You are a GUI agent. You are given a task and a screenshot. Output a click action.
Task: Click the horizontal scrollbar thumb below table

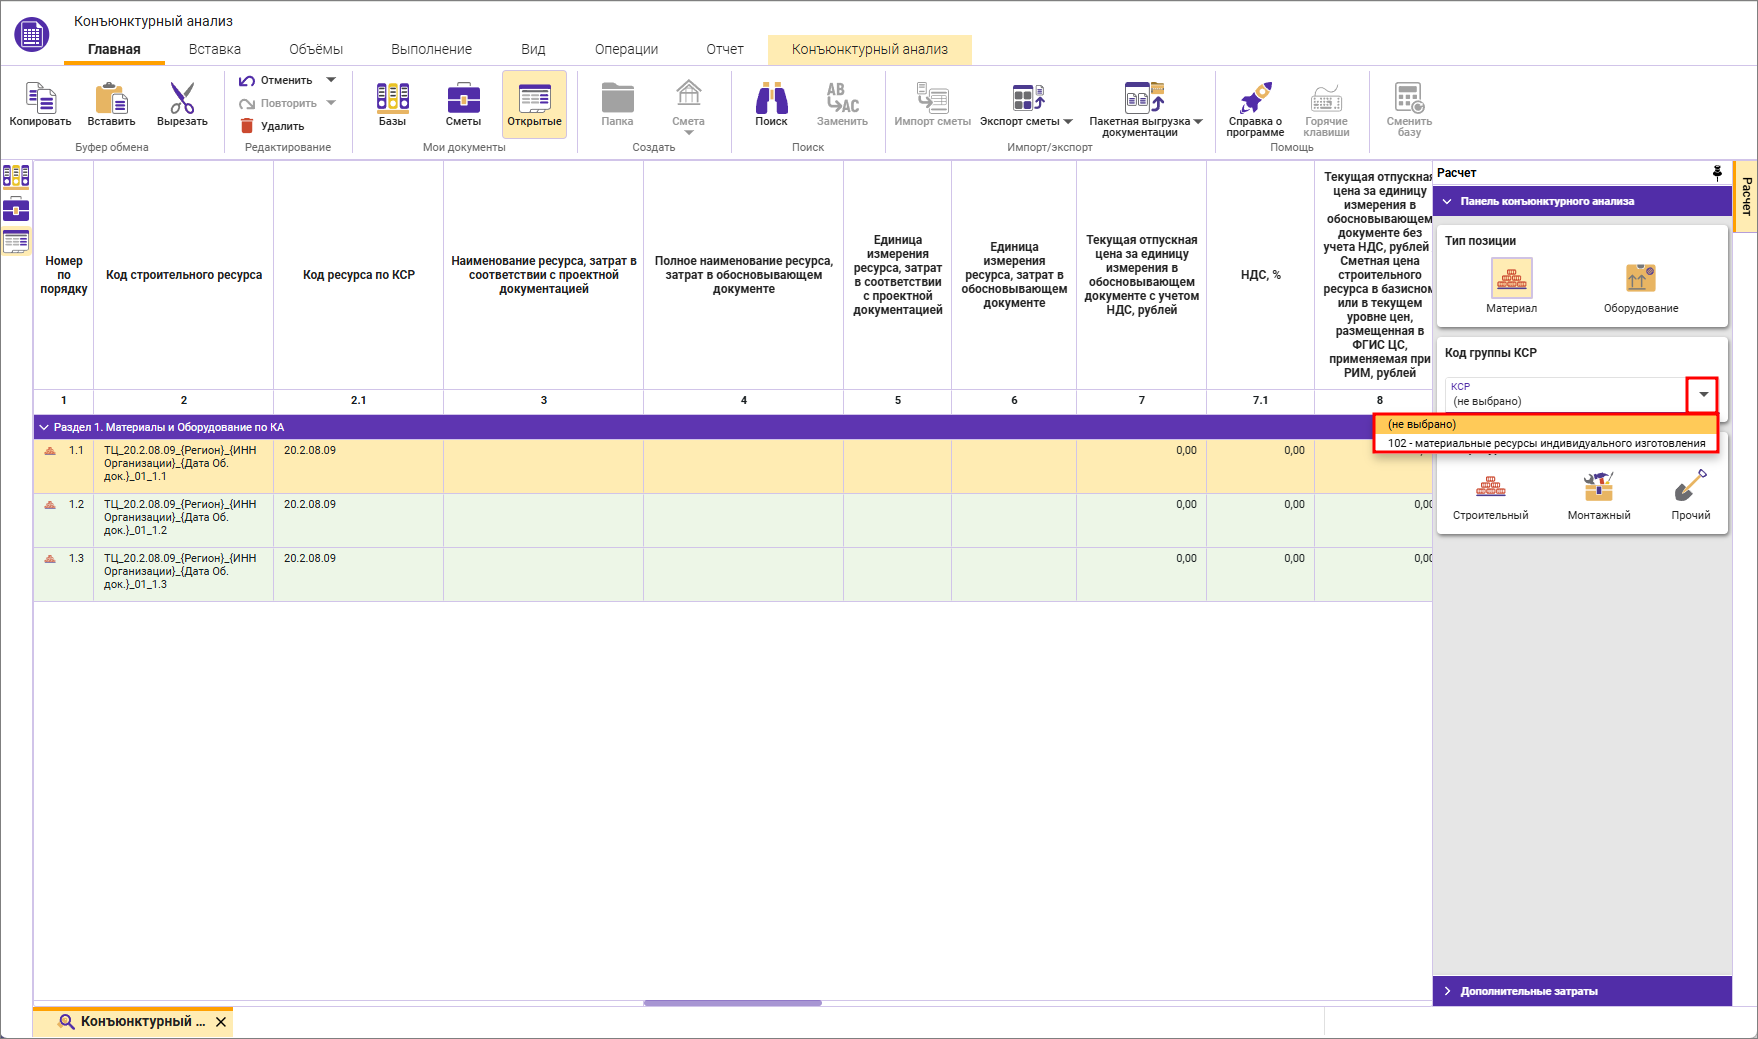(x=732, y=1002)
